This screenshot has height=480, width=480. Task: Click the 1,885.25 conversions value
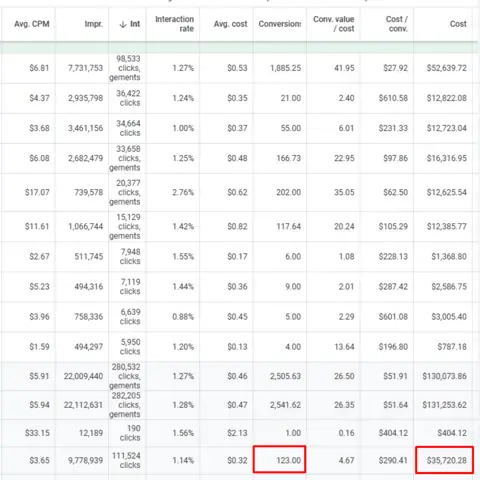[x=286, y=68]
